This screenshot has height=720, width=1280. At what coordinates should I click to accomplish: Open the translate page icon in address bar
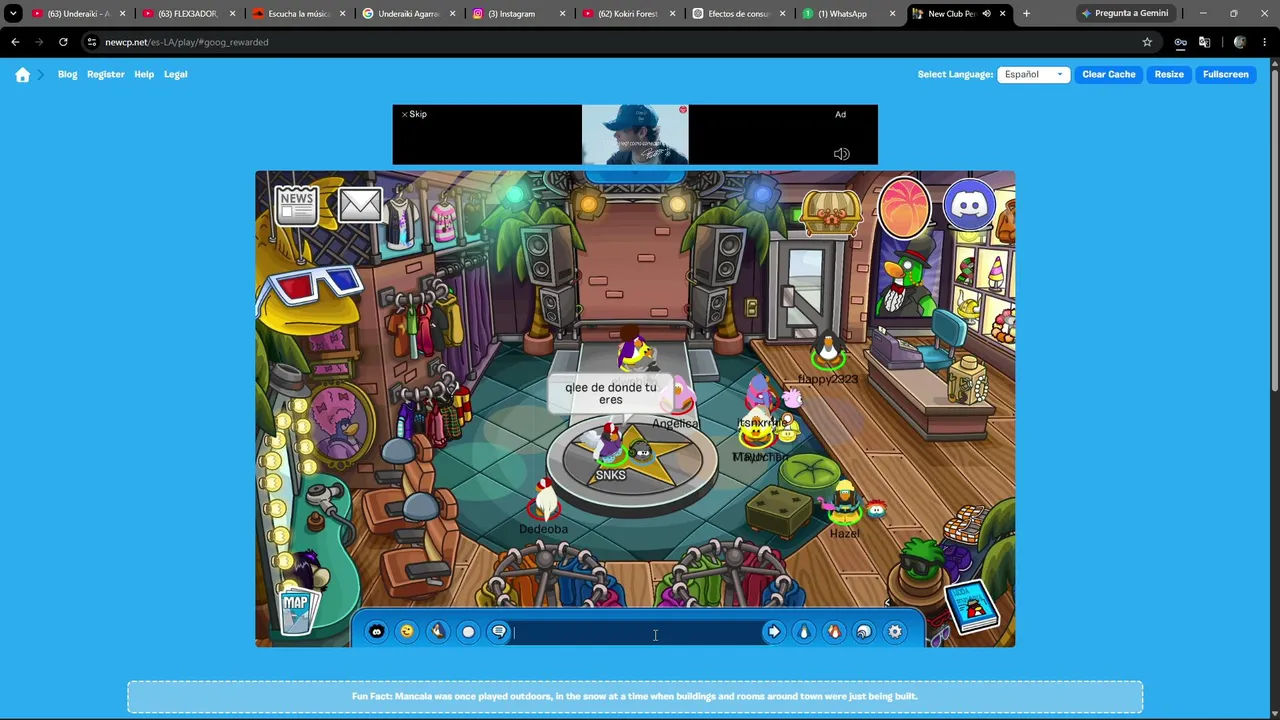[x=1204, y=42]
